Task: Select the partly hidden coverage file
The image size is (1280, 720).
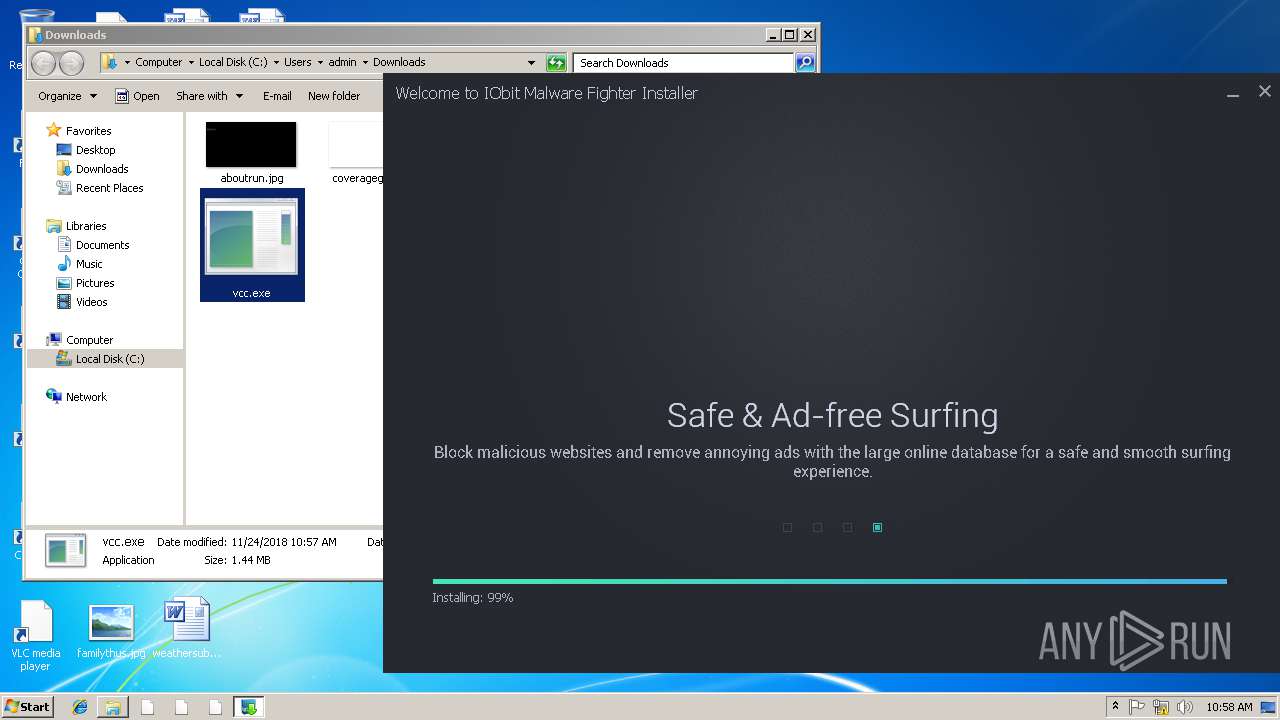Action: coord(356,153)
